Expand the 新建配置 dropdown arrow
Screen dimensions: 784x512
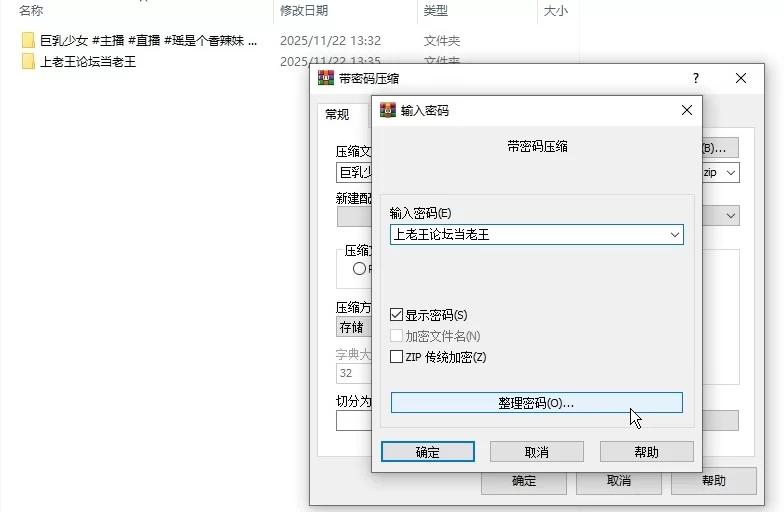tap(731, 215)
